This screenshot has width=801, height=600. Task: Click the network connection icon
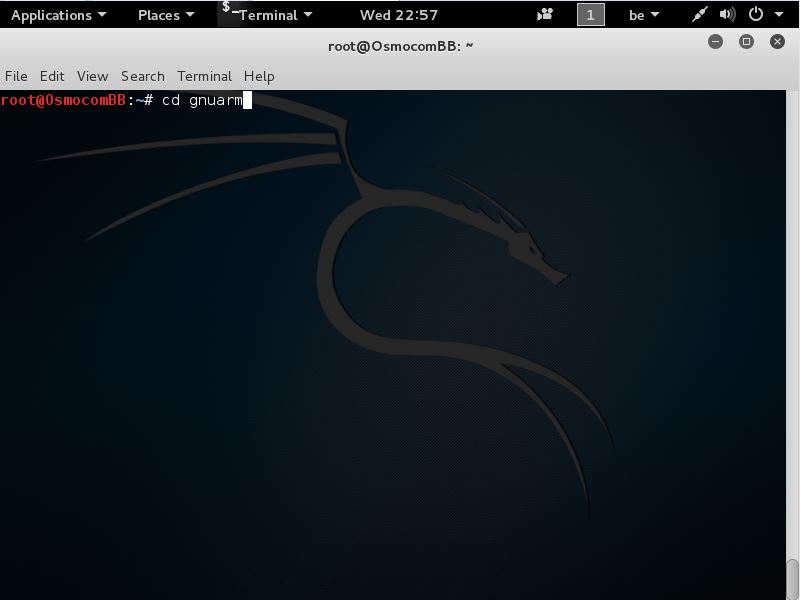coord(699,14)
